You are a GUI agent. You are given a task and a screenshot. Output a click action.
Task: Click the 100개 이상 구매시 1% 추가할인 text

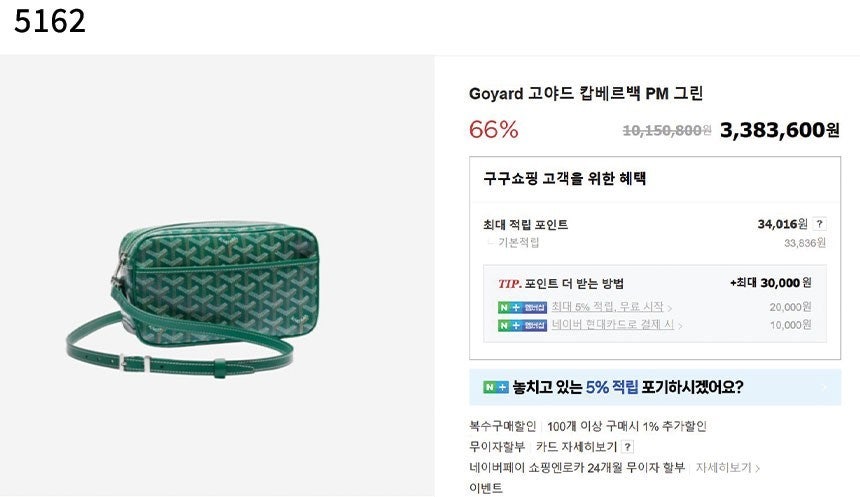[627, 426]
